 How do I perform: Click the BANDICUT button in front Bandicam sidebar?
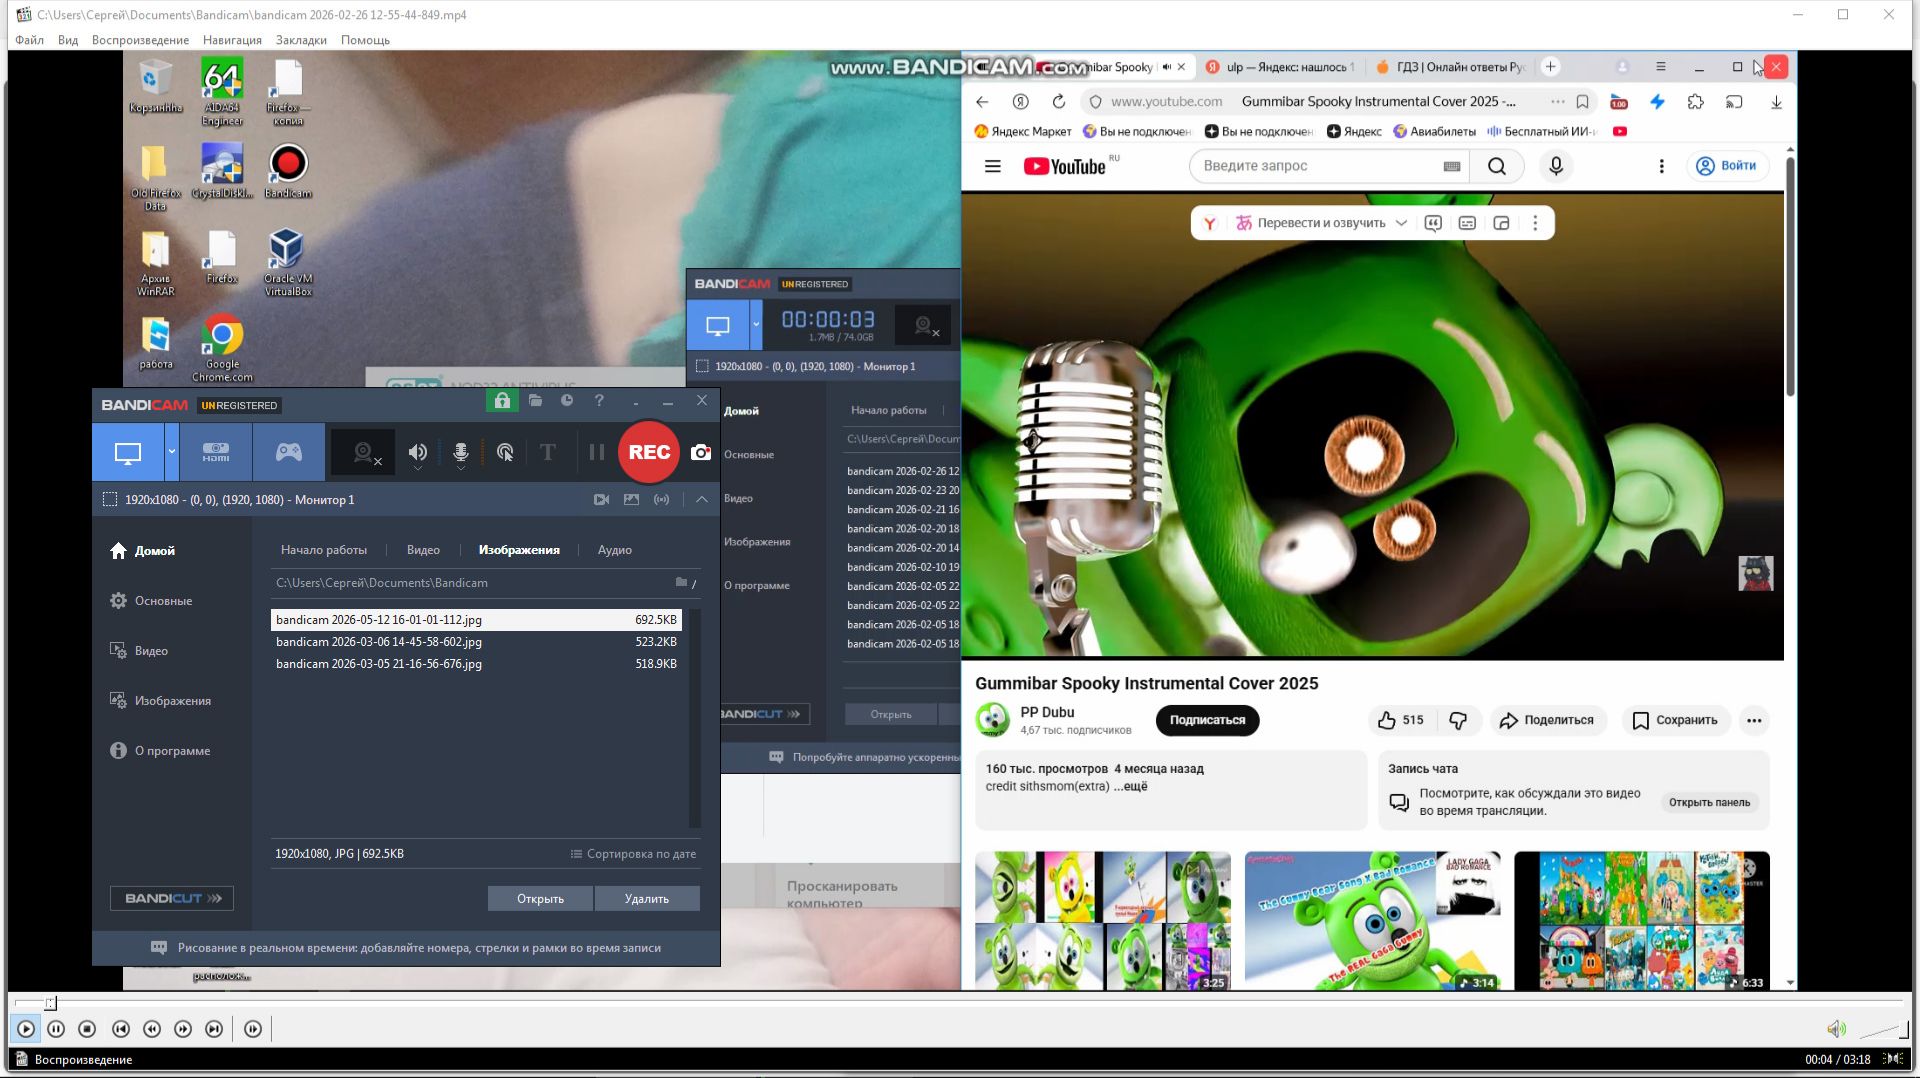[172, 899]
